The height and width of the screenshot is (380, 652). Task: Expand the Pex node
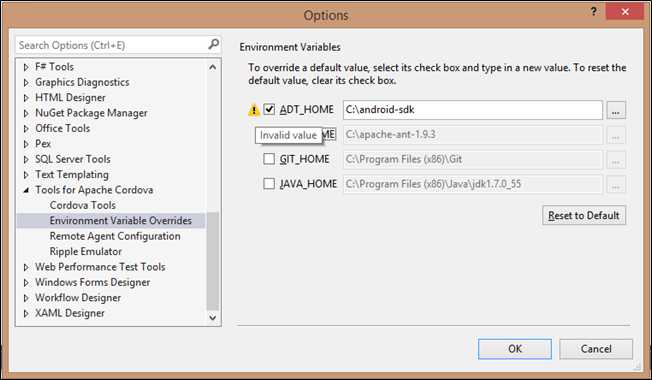[x=26, y=144]
